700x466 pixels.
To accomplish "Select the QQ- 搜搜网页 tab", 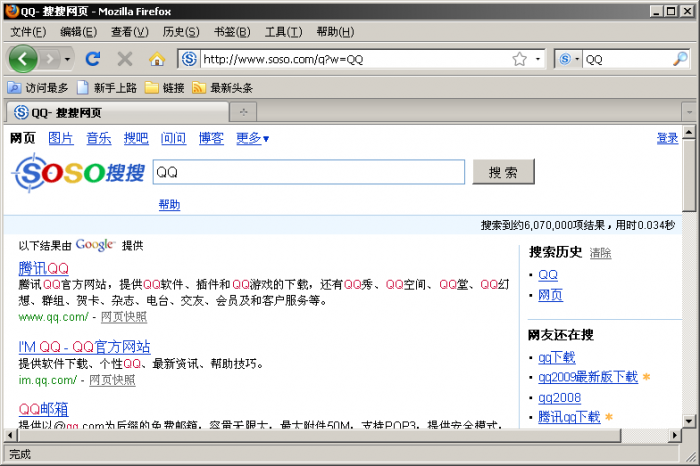I will click(x=117, y=112).
